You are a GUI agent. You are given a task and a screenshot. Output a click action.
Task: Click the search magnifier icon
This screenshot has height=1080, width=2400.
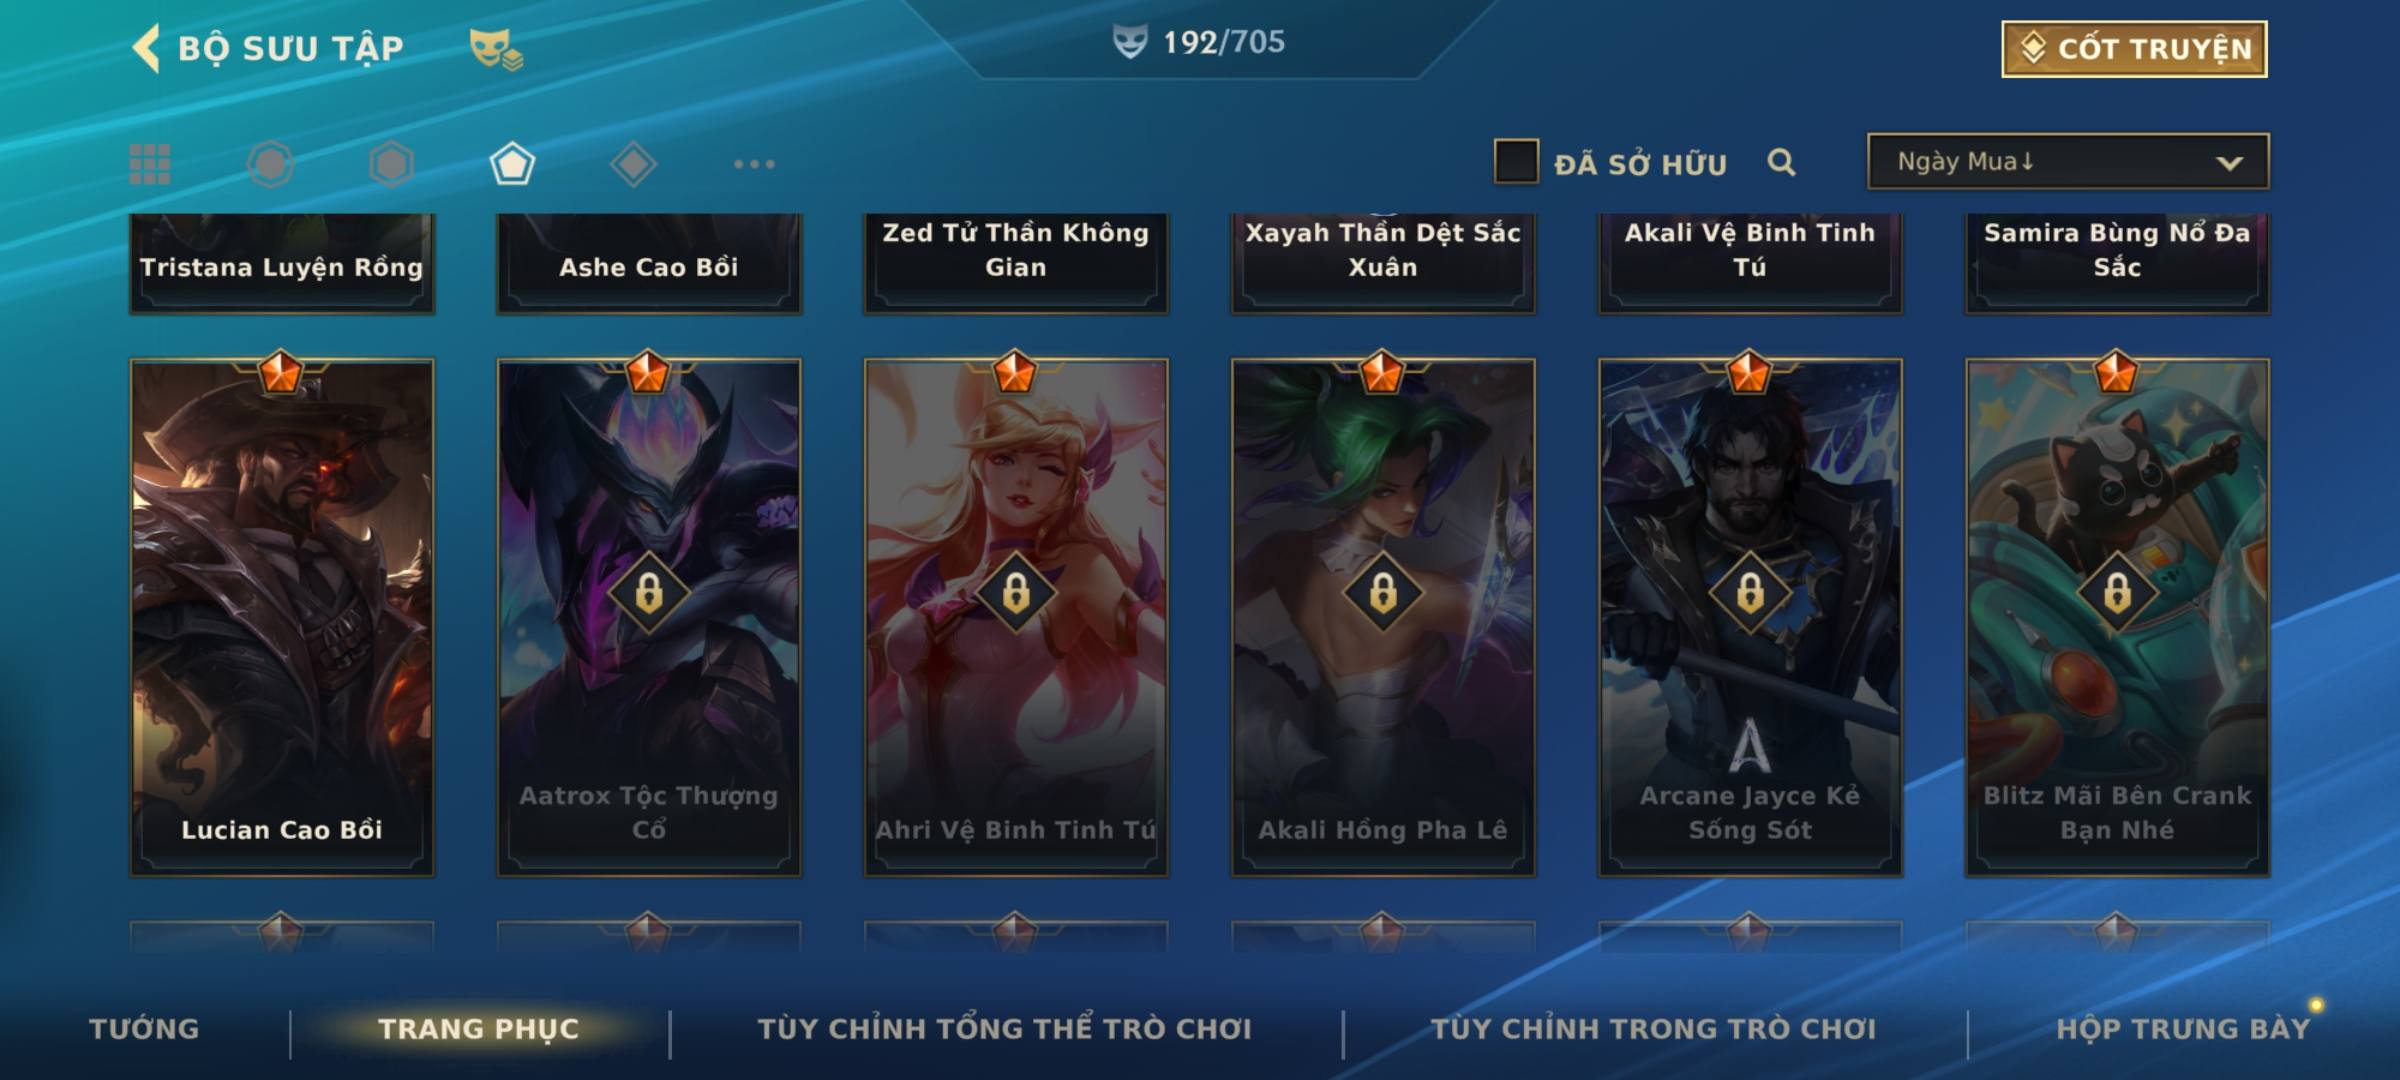tap(1781, 162)
